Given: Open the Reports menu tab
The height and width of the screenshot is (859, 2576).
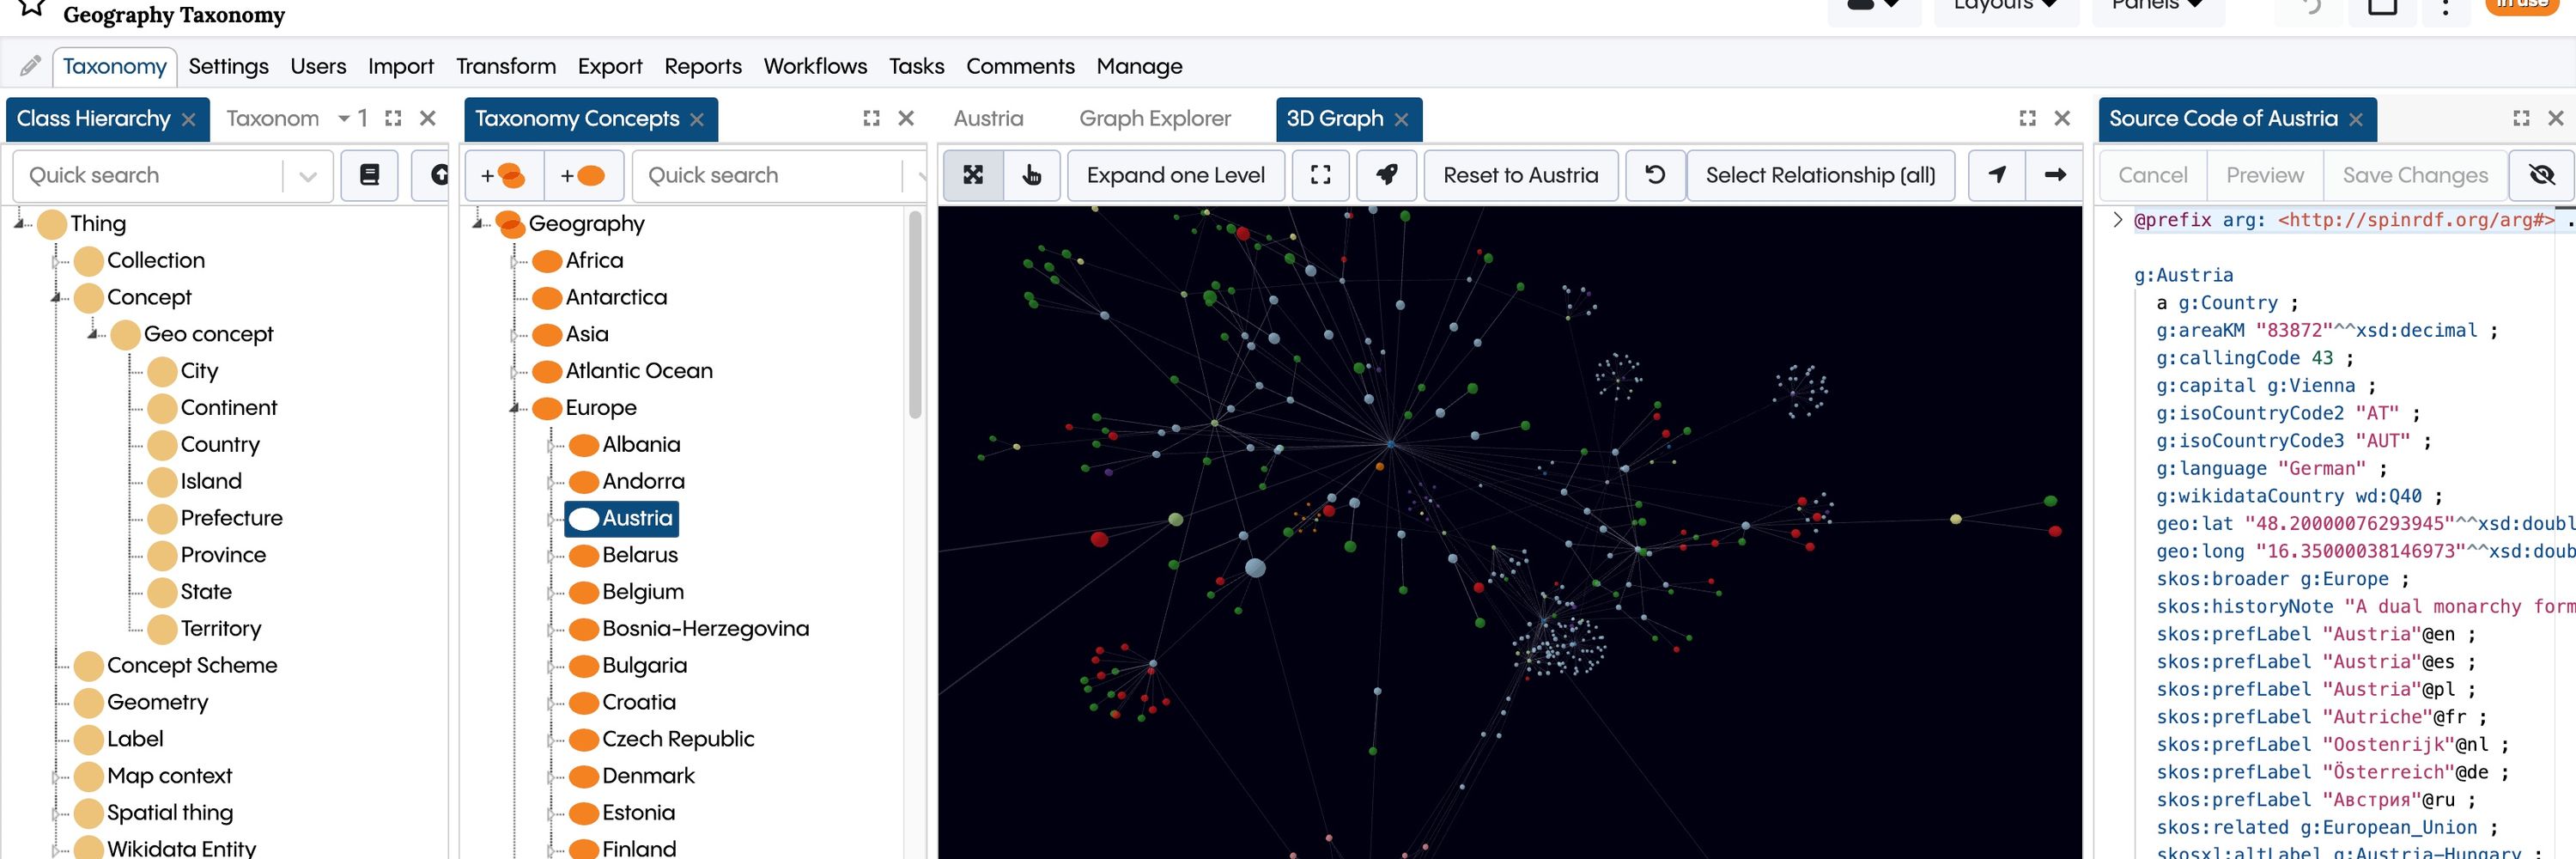Looking at the screenshot, I should pyautogui.click(x=703, y=66).
